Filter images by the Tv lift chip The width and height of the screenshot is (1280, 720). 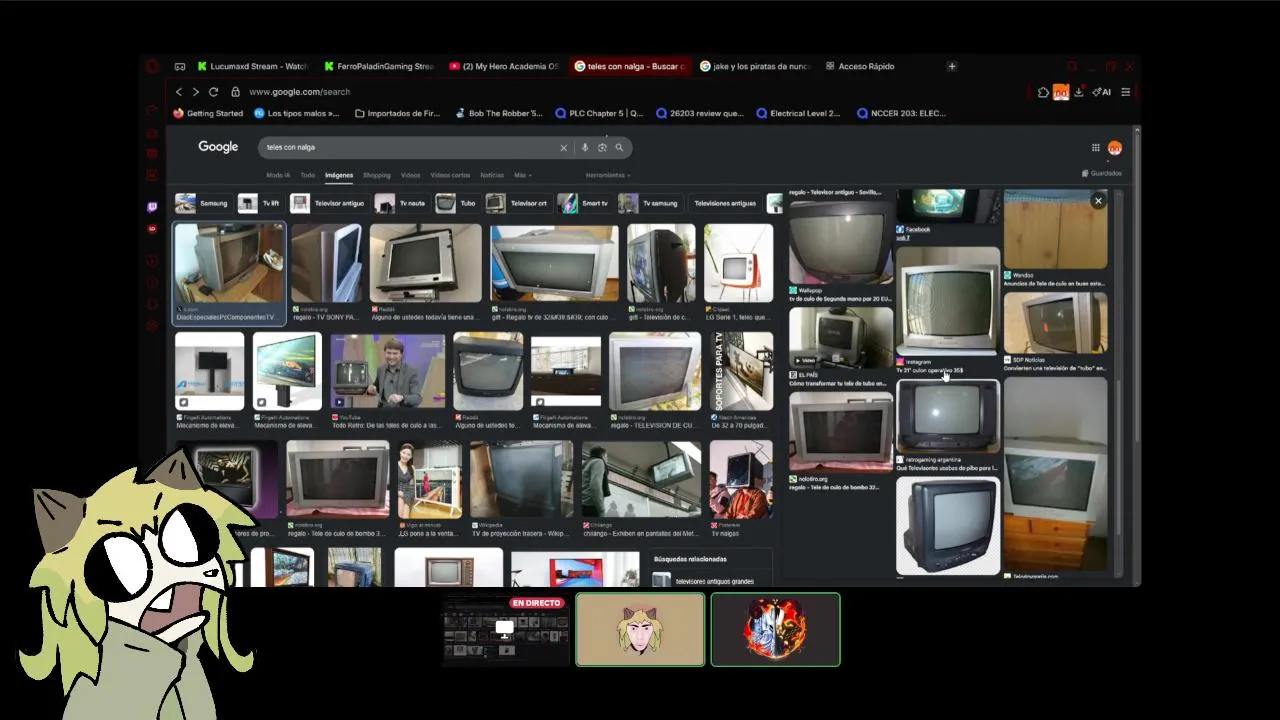coord(260,203)
